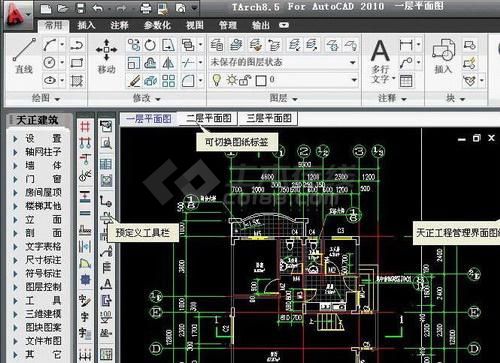The width and height of the screenshot is (500, 363).
Task: Select the Line (直线) tool
Action: click(x=24, y=55)
